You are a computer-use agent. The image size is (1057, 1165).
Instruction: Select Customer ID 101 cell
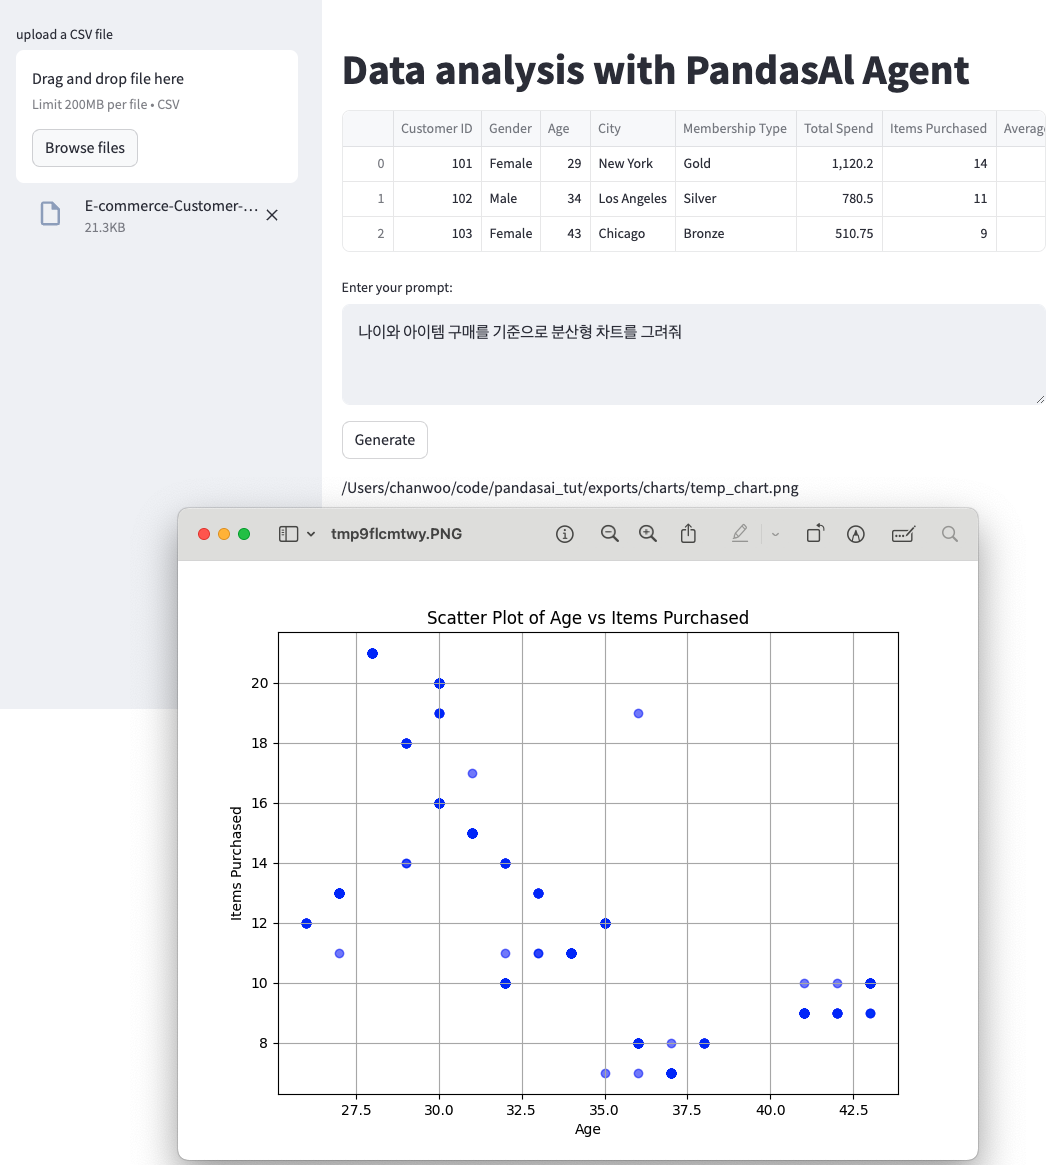click(437, 163)
